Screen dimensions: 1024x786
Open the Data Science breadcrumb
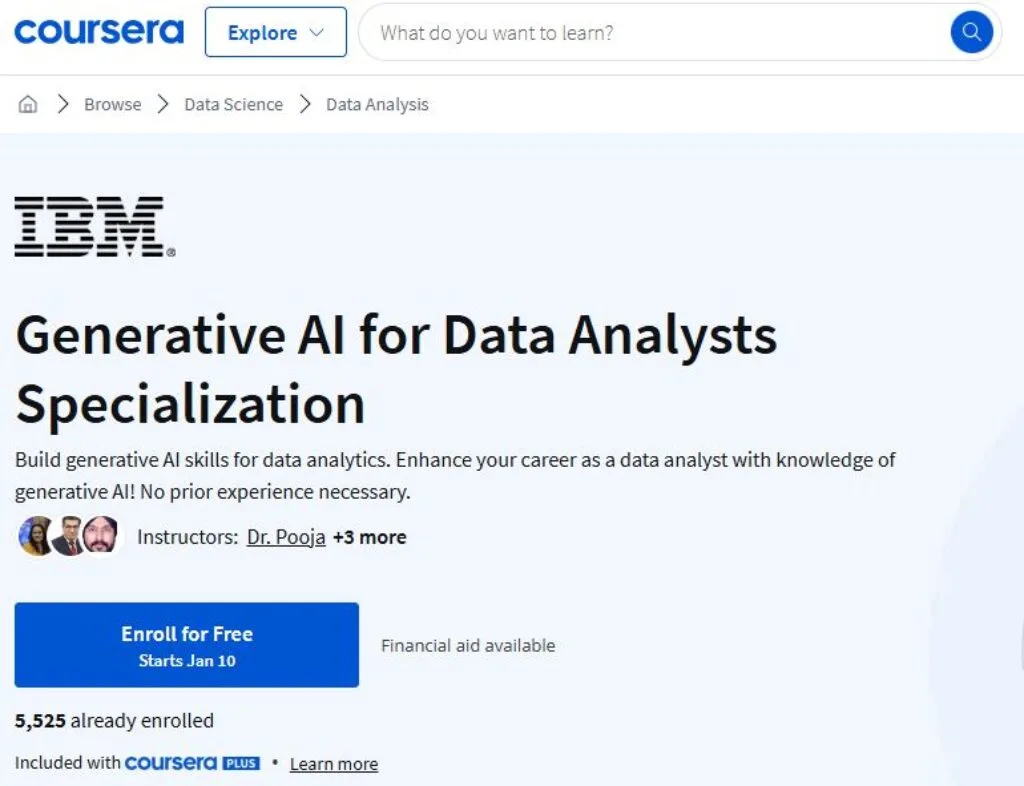pyautogui.click(x=233, y=104)
